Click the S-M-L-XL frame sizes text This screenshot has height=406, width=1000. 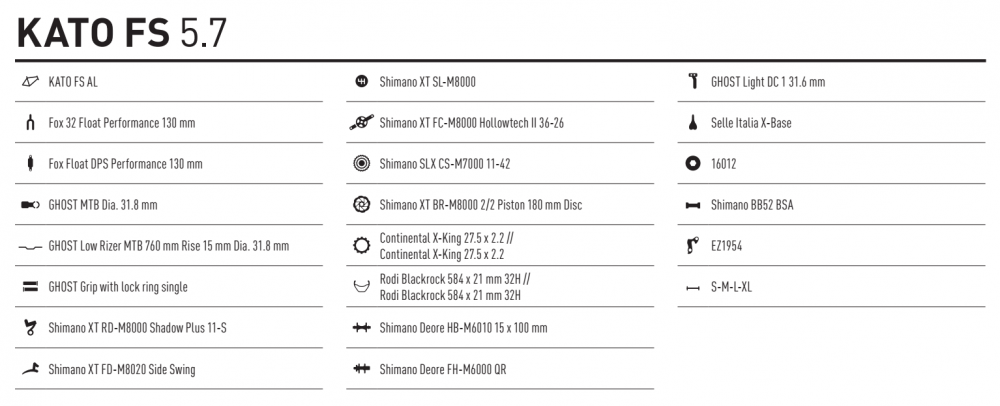tap(731, 287)
